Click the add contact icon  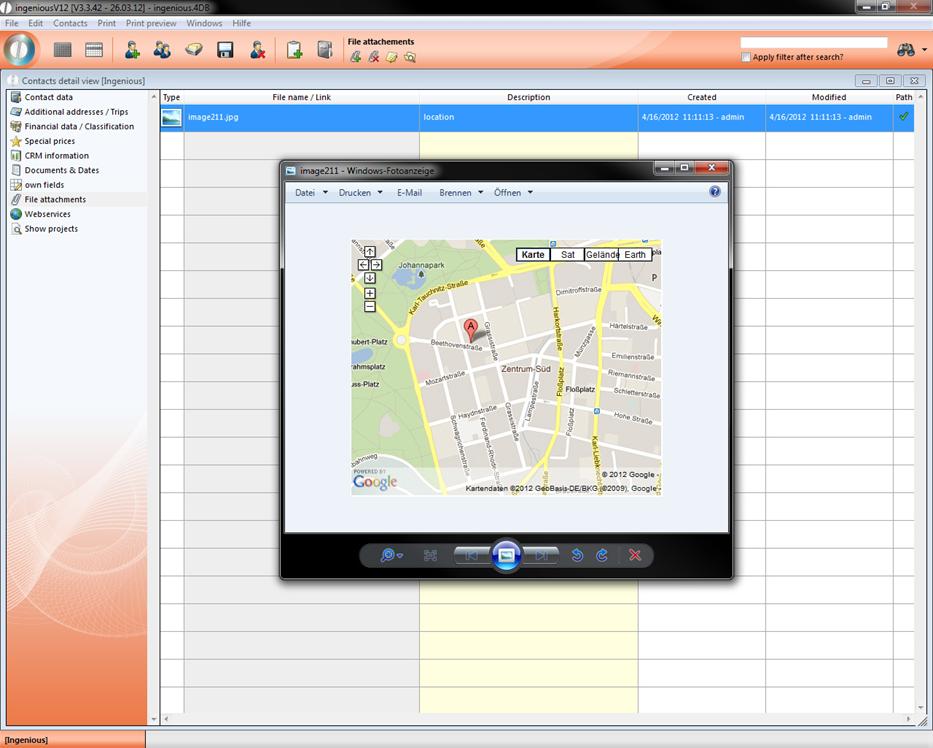(x=131, y=50)
